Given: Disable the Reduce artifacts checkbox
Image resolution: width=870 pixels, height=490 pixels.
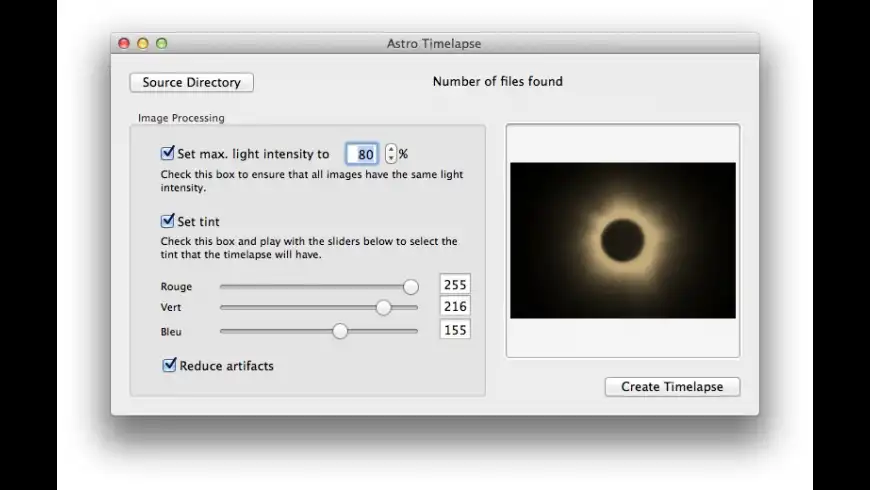Looking at the screenshot, I should tap(169, 366).
